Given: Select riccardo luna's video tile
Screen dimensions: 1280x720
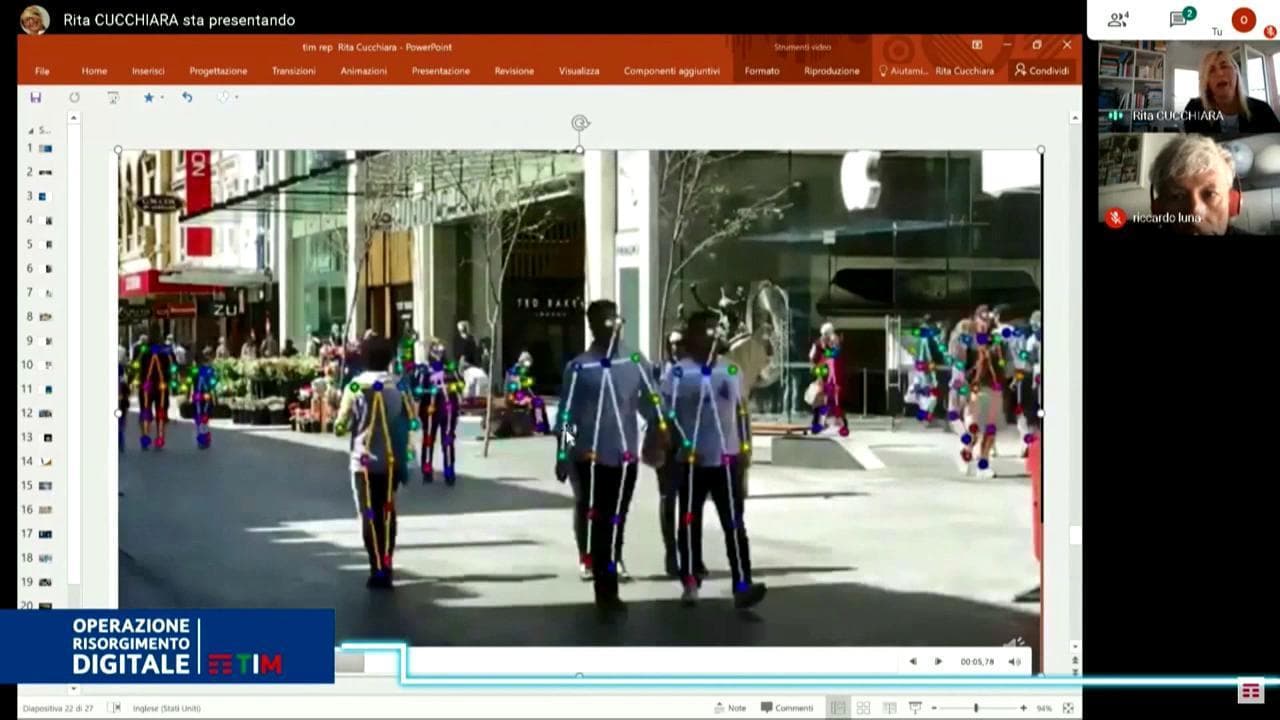Looking at the screenshot, I should coord(1188,183).
